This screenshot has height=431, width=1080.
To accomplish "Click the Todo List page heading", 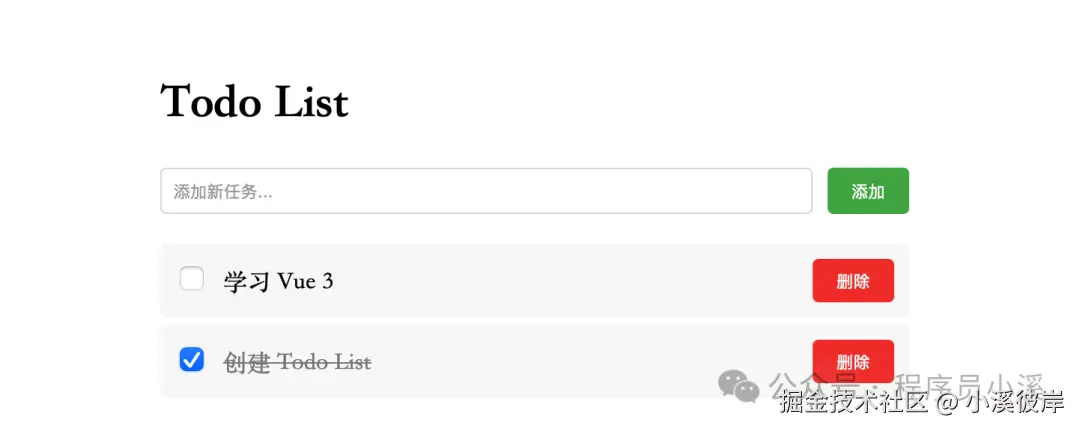I will [x=255, y=102].
